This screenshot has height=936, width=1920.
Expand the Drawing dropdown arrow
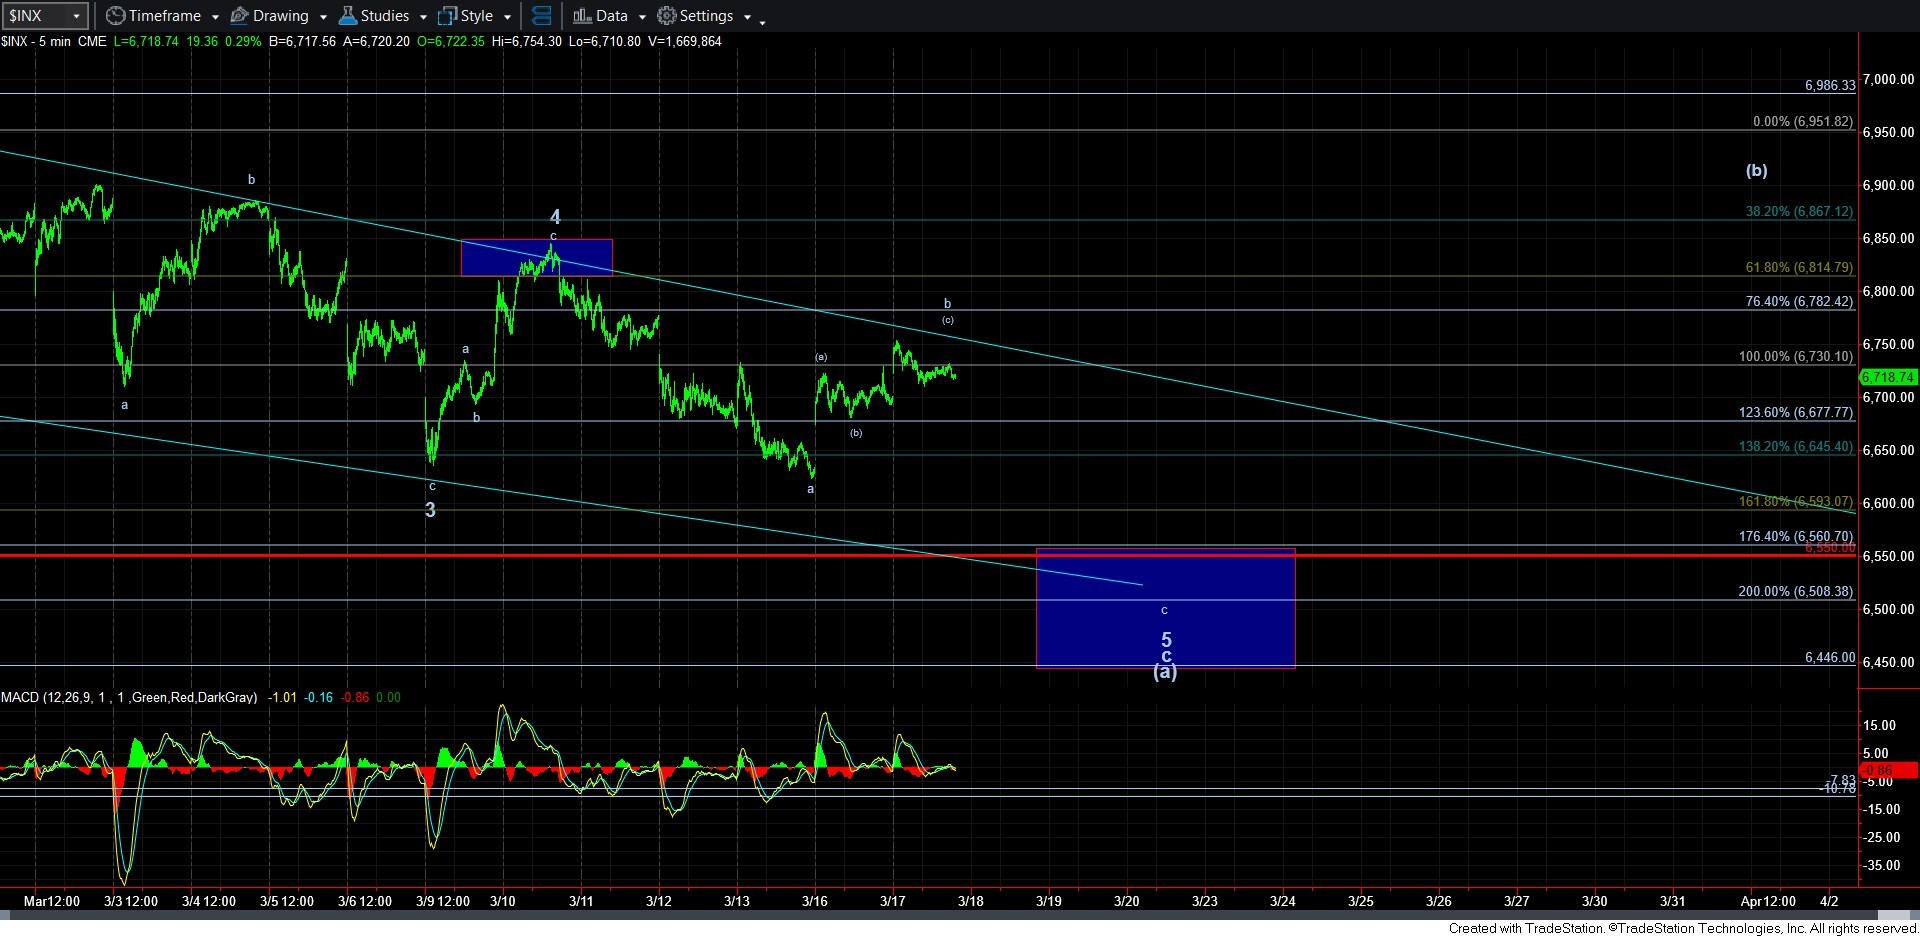pos(323,17)
